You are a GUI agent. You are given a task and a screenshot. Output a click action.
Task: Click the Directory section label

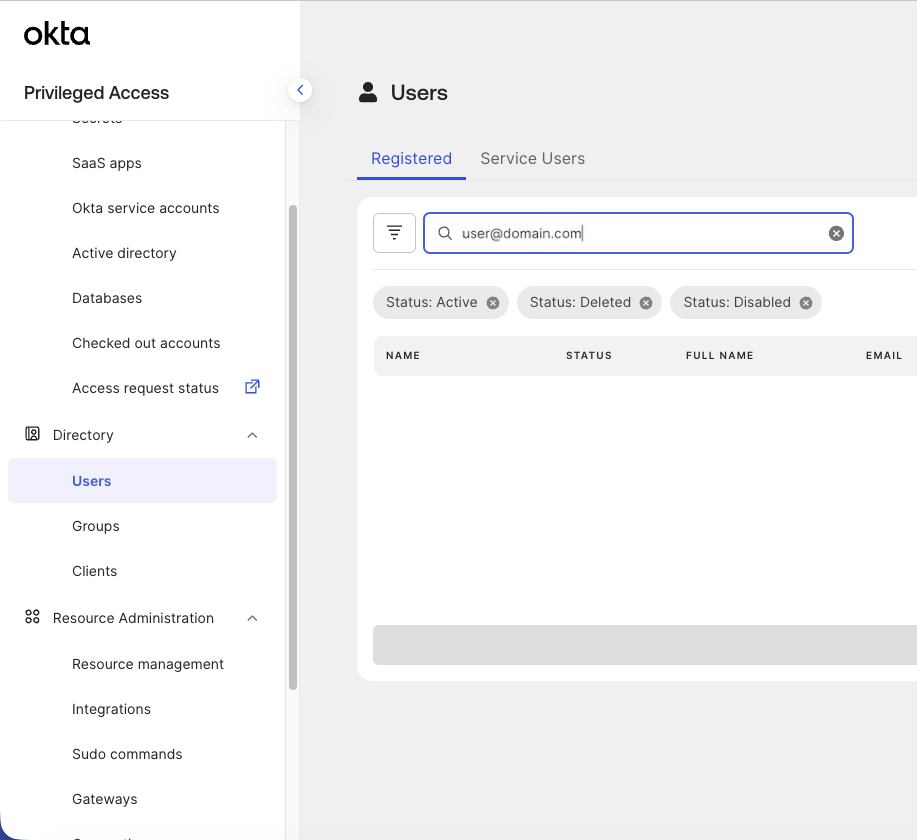(x=83, y=435)
